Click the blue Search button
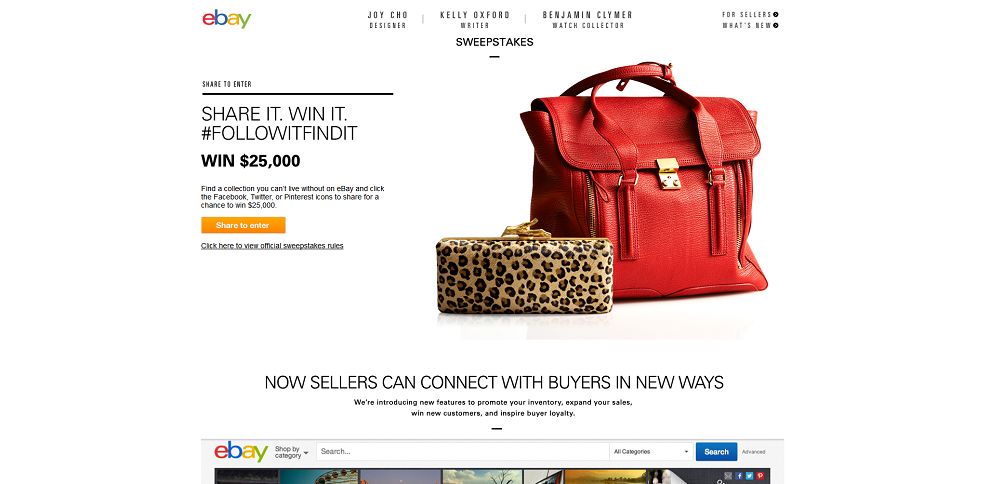989x484 pixels. pos(717,452)
